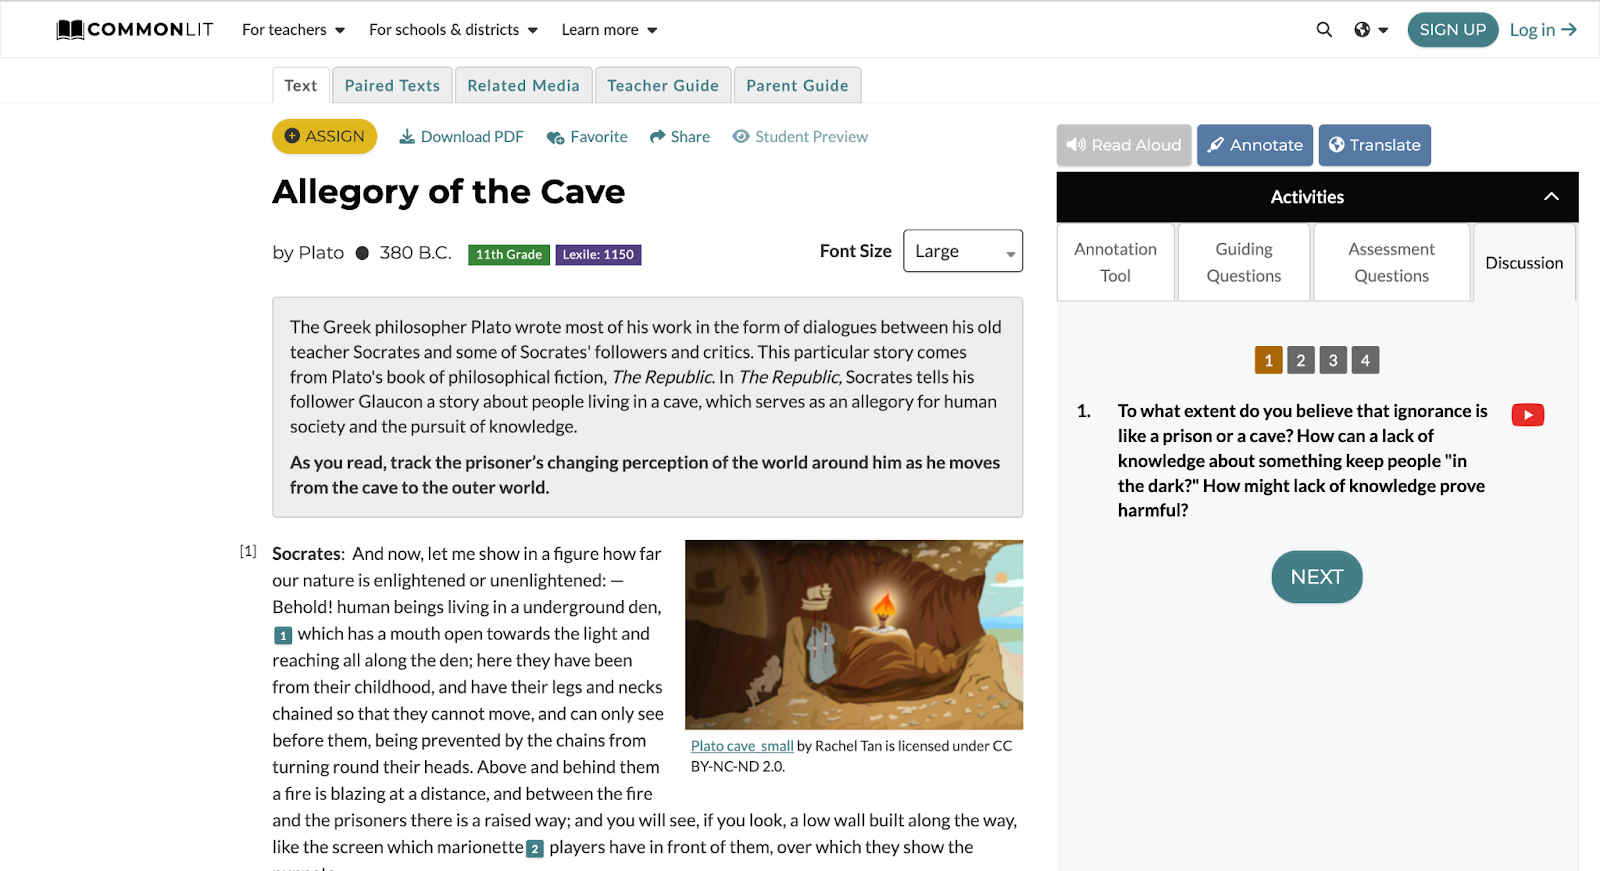
Task: Click the Allegory of the Cave title
Action: pyautogui.click(x=449, y=192)
